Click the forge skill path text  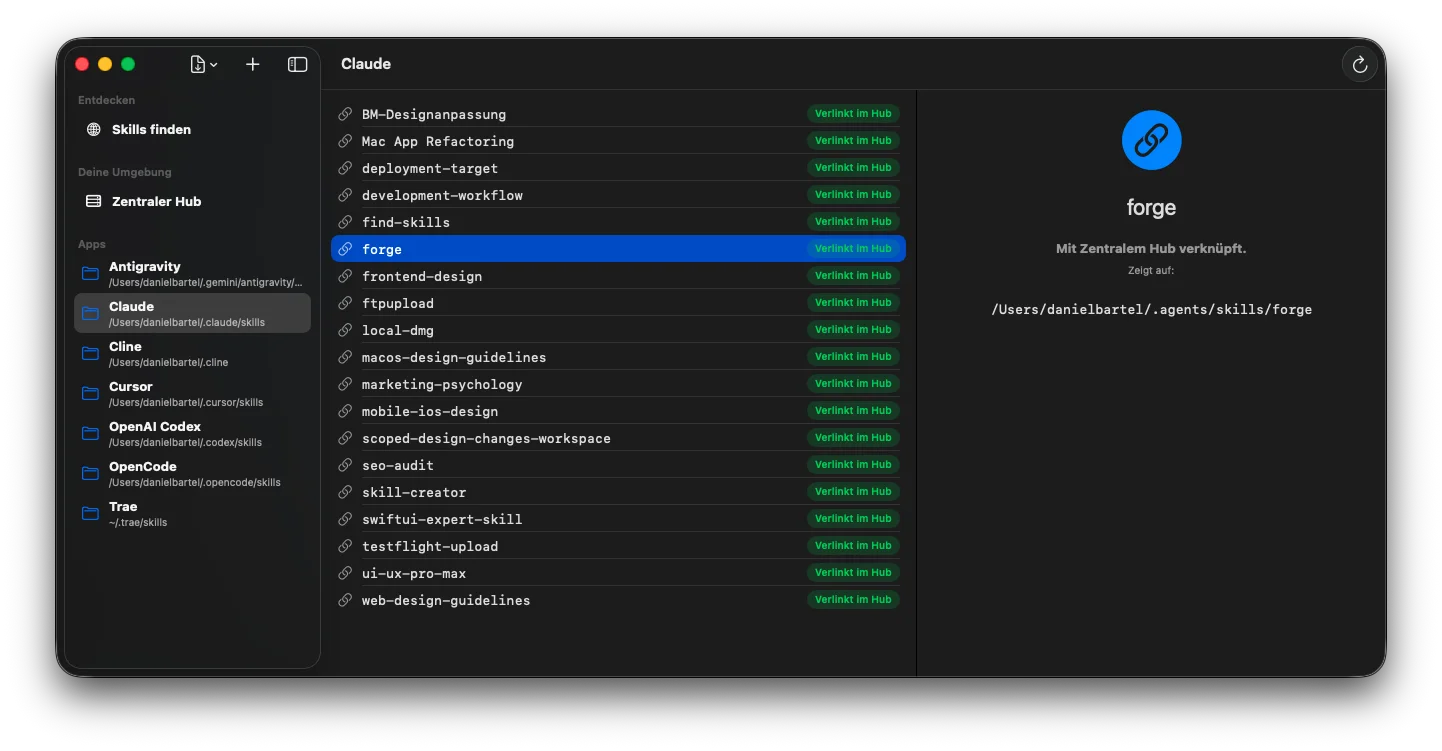(x=1151, y=310)
